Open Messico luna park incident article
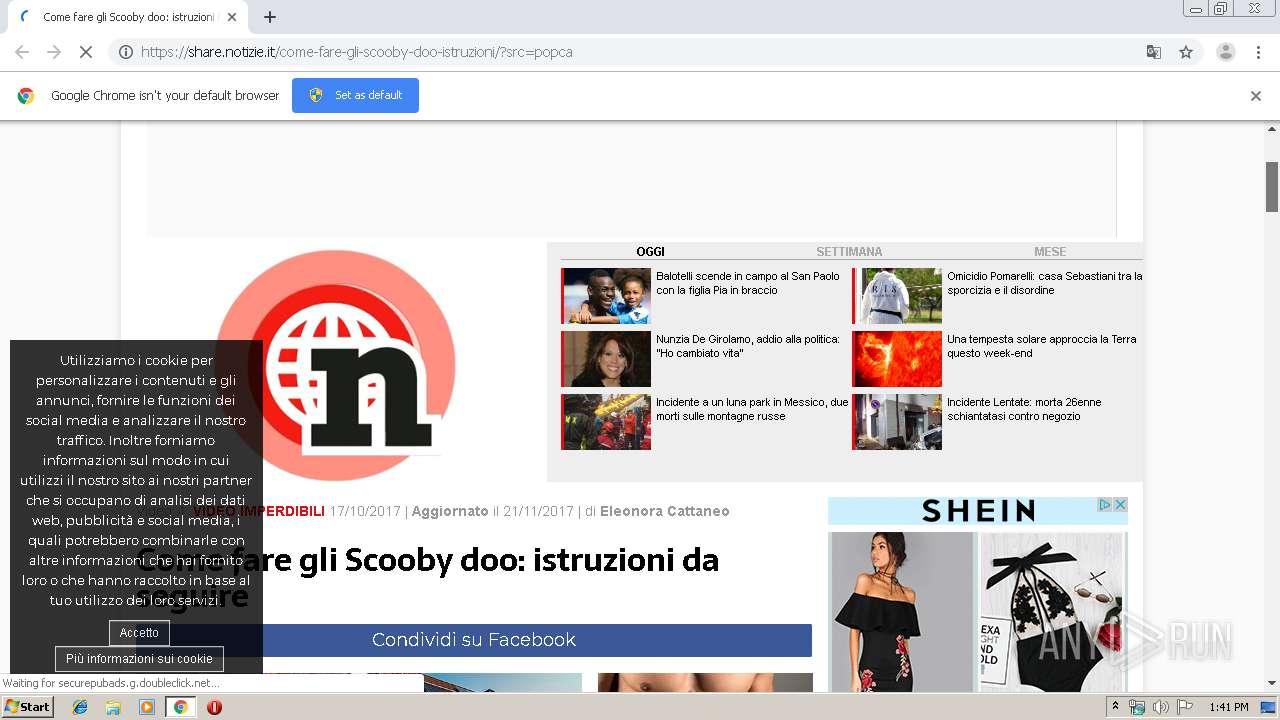 (x=752, y=409)
